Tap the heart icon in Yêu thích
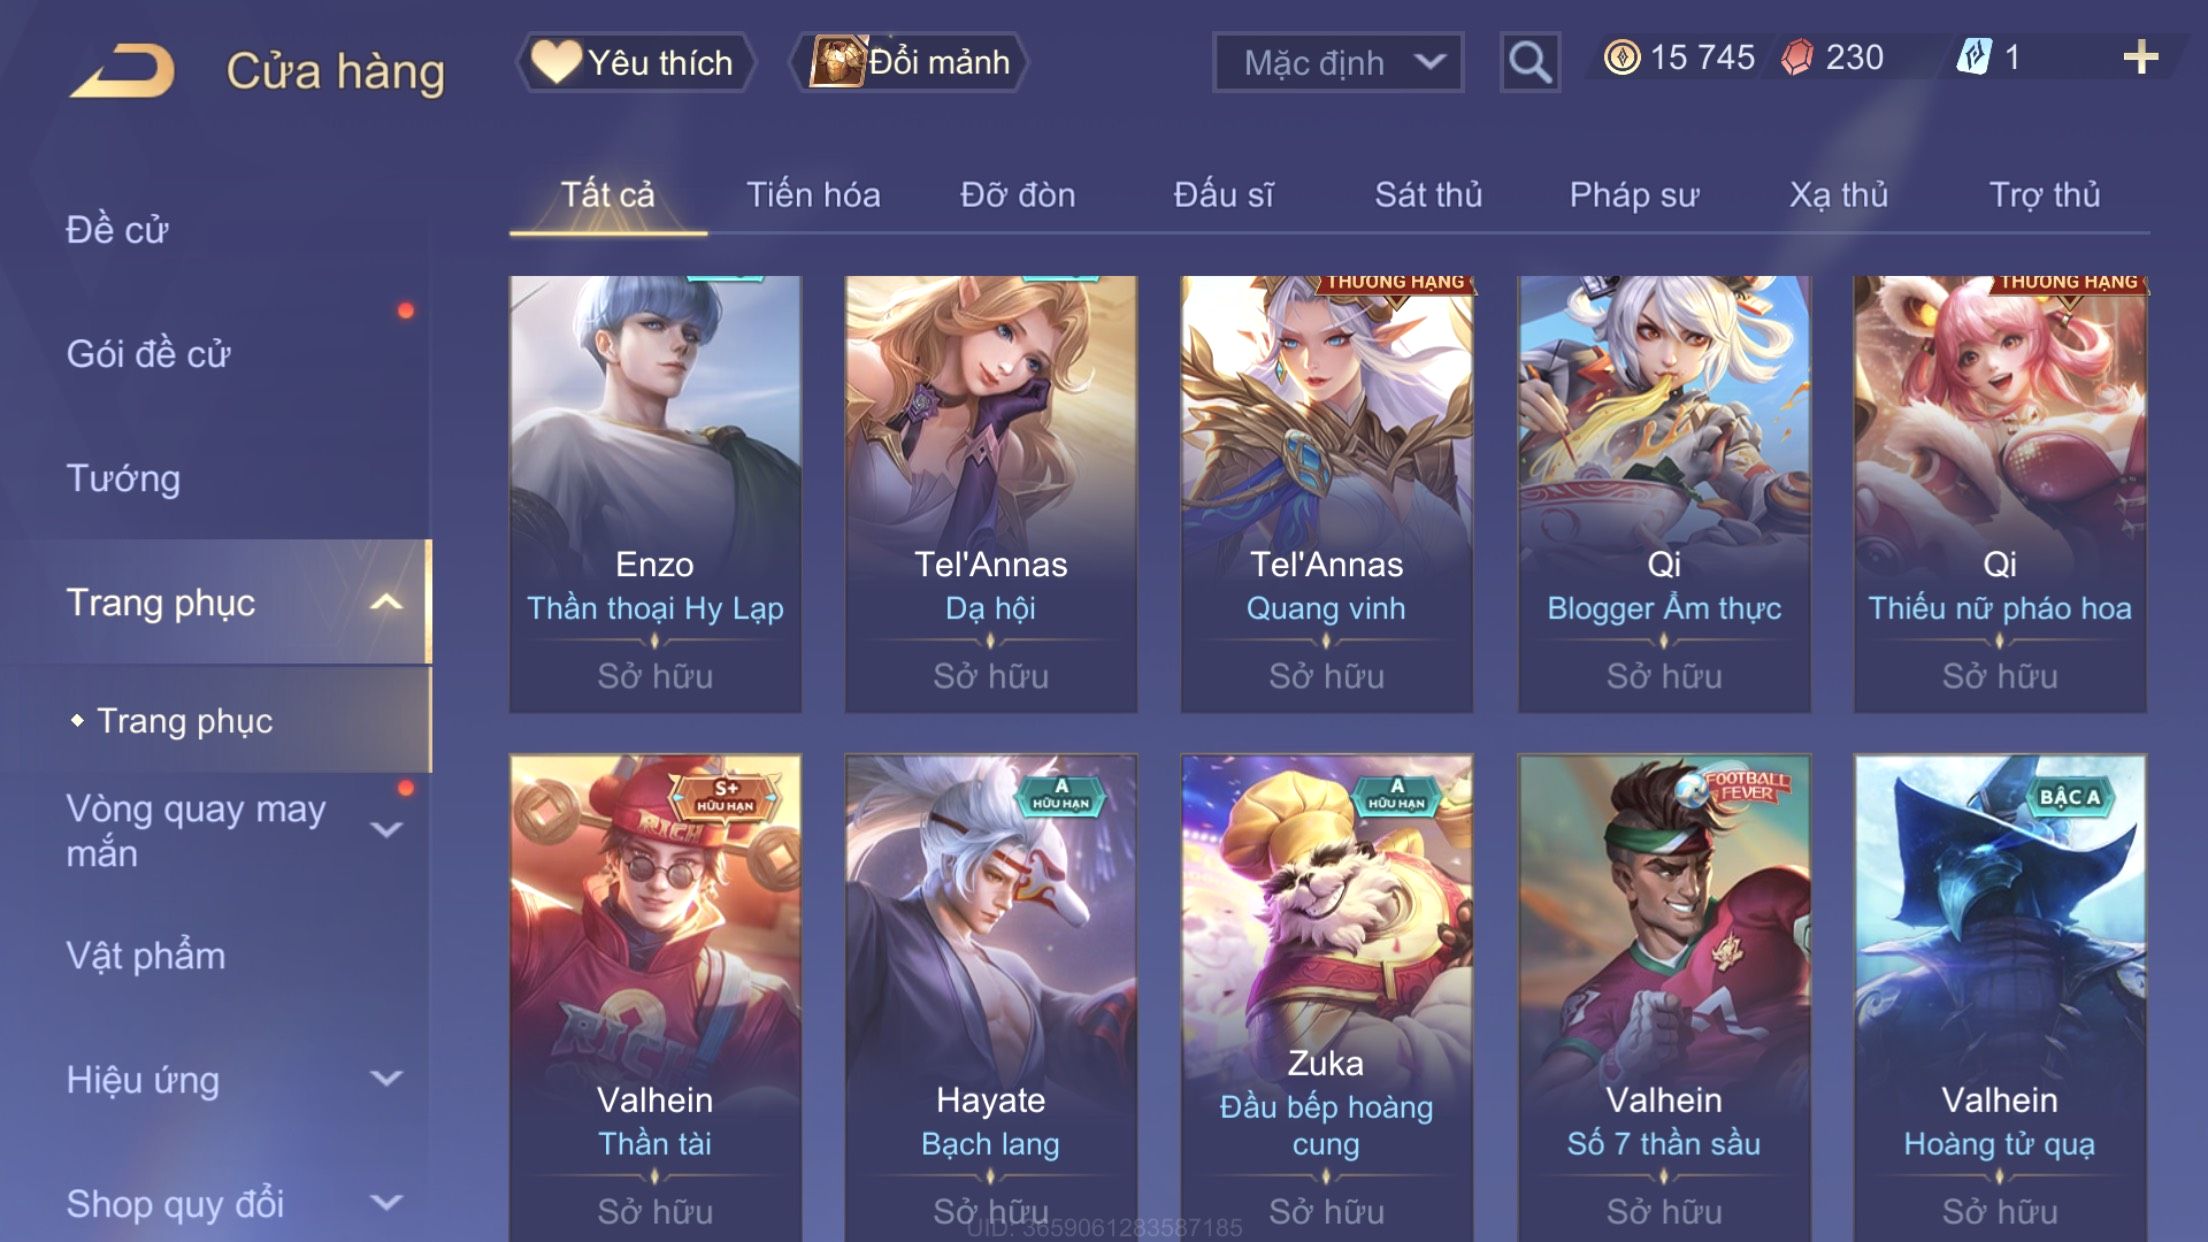 [556, 61]
